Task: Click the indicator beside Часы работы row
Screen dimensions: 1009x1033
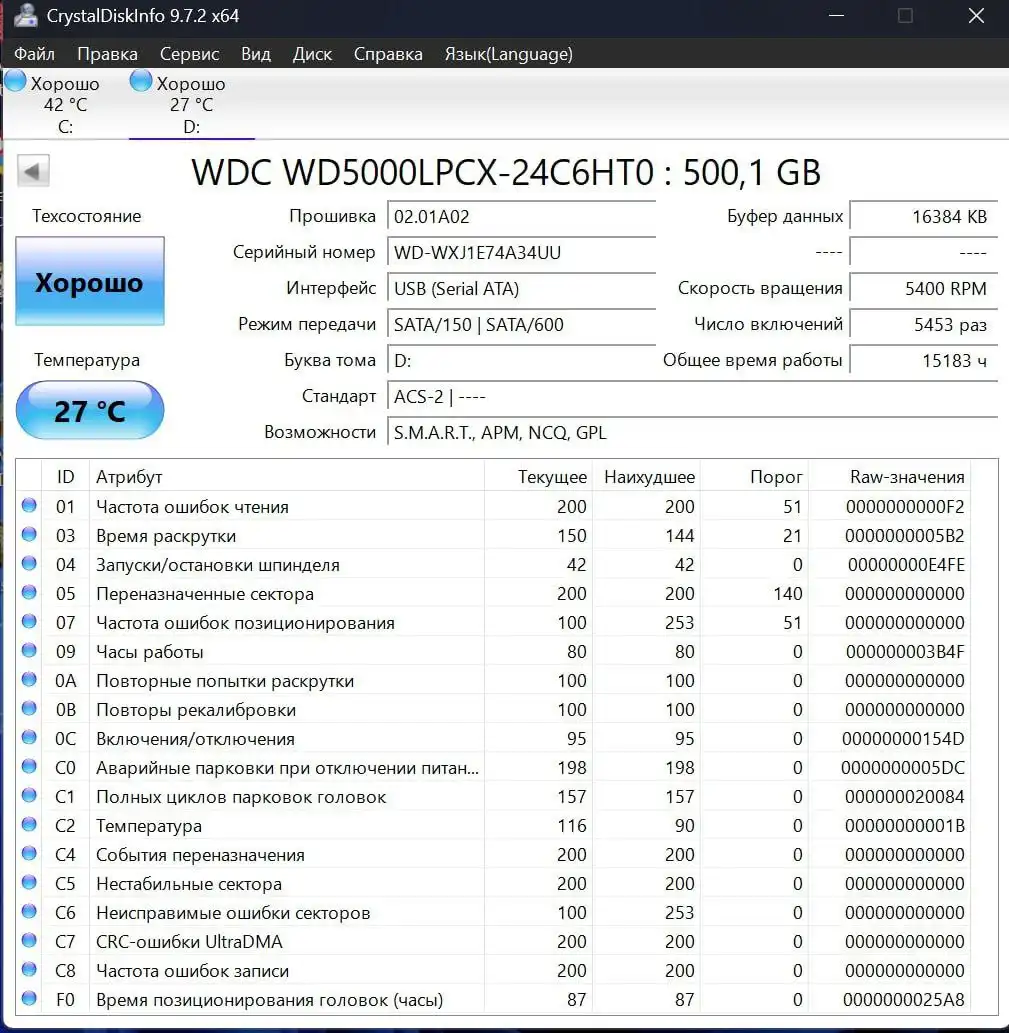Action: (28, 650)
